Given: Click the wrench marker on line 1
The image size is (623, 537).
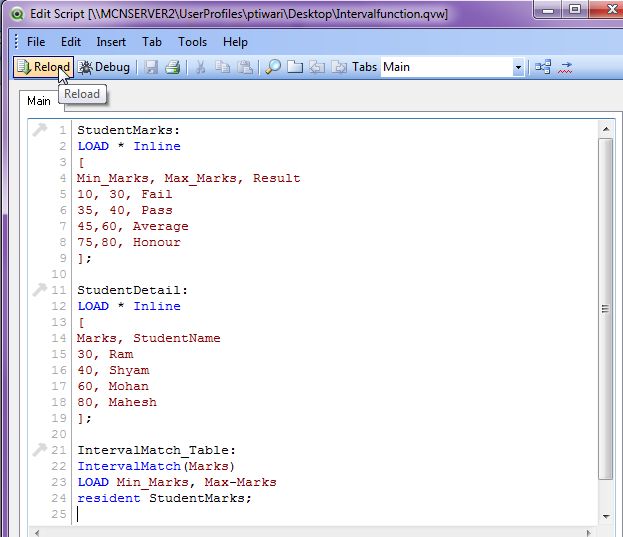Looking at the screenshot, I should click(x=40, y=129).
